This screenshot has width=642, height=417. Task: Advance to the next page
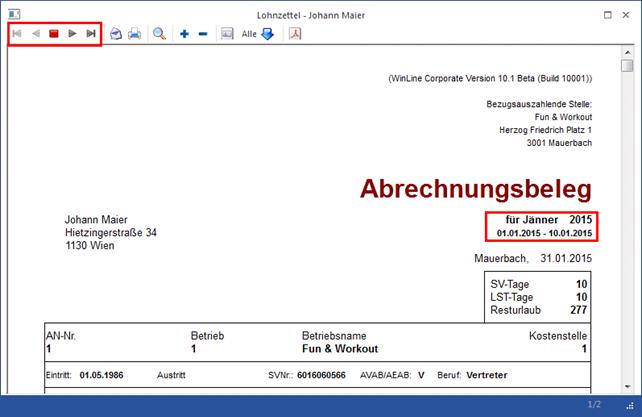click(x=72, y=34)
